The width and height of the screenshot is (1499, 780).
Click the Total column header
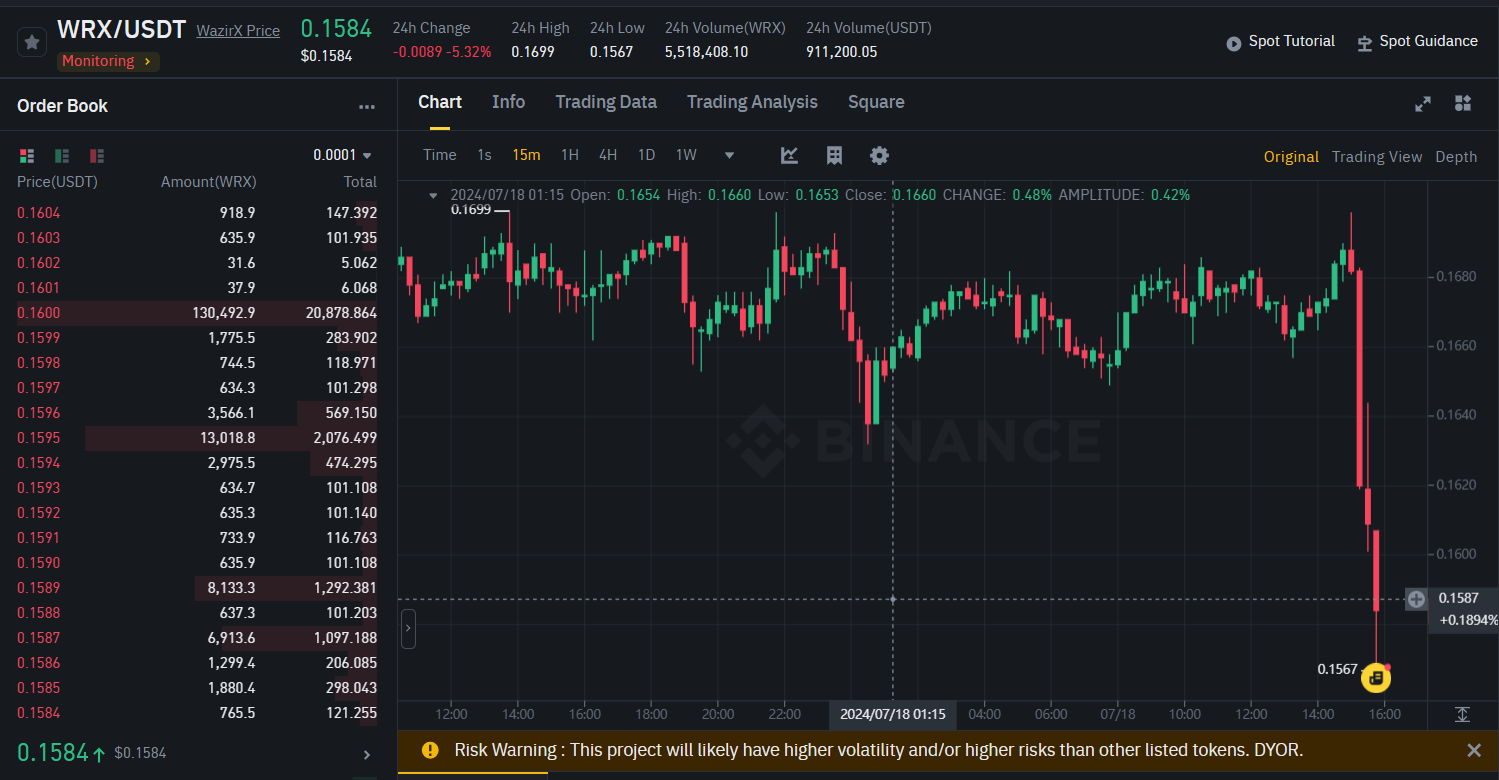360,182
